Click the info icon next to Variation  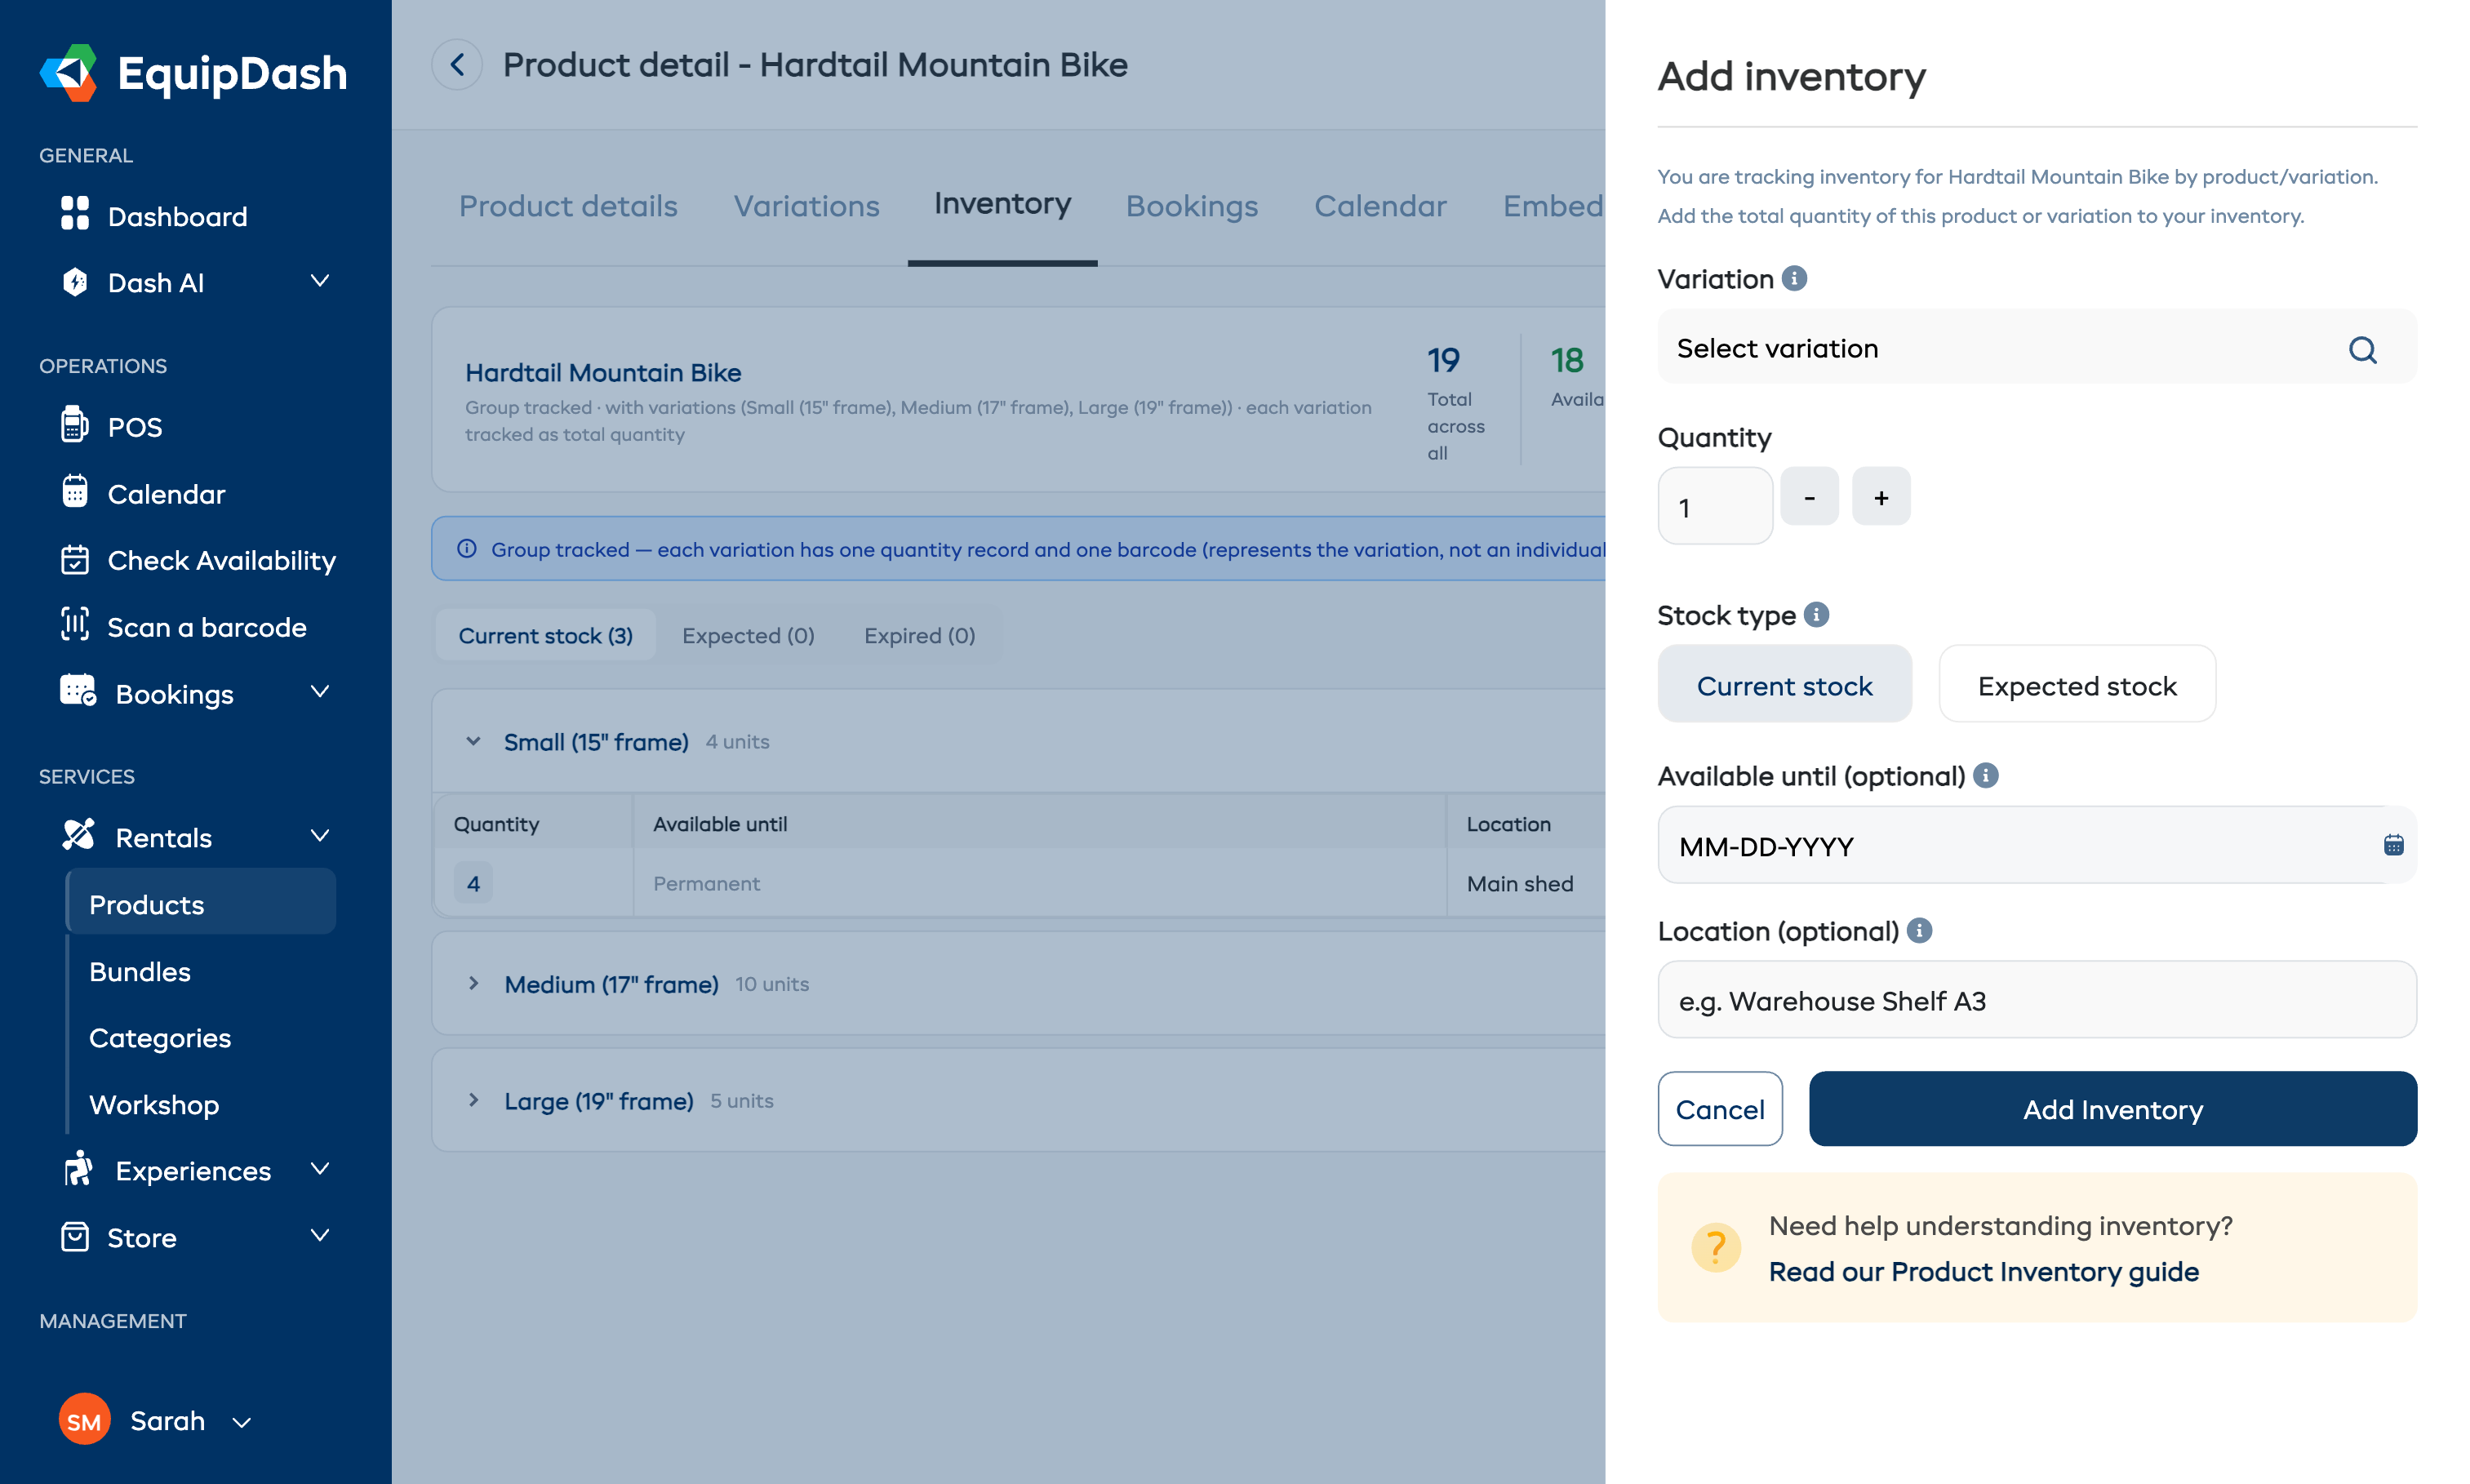[1796, 278]
